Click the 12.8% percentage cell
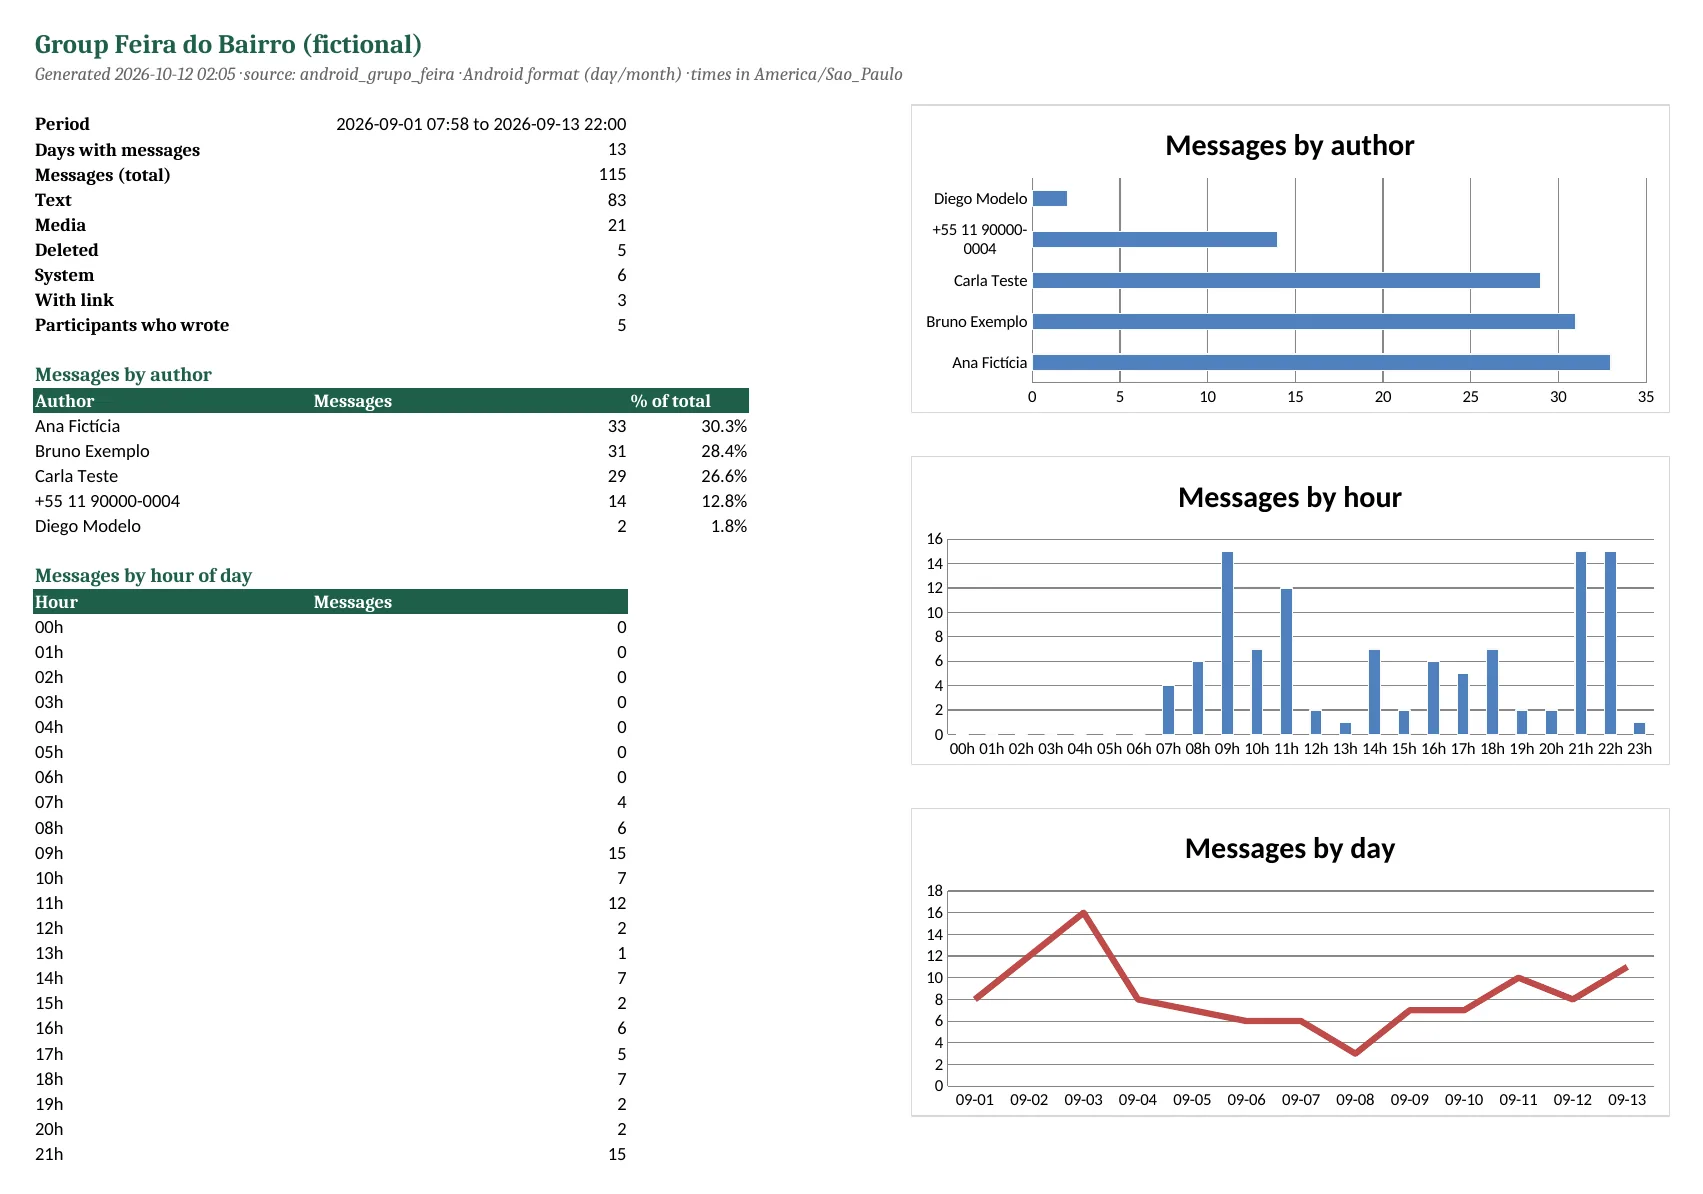The image size is (1703, 1194). click(724, 501)
